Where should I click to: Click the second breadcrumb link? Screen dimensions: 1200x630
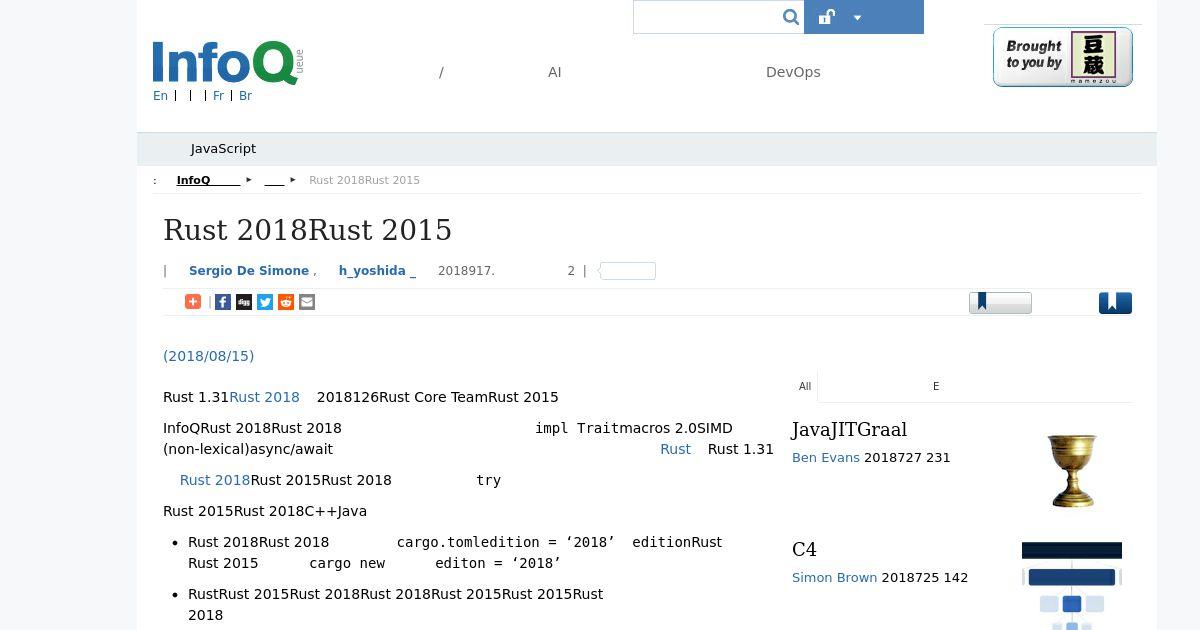(x=274, y=180)
